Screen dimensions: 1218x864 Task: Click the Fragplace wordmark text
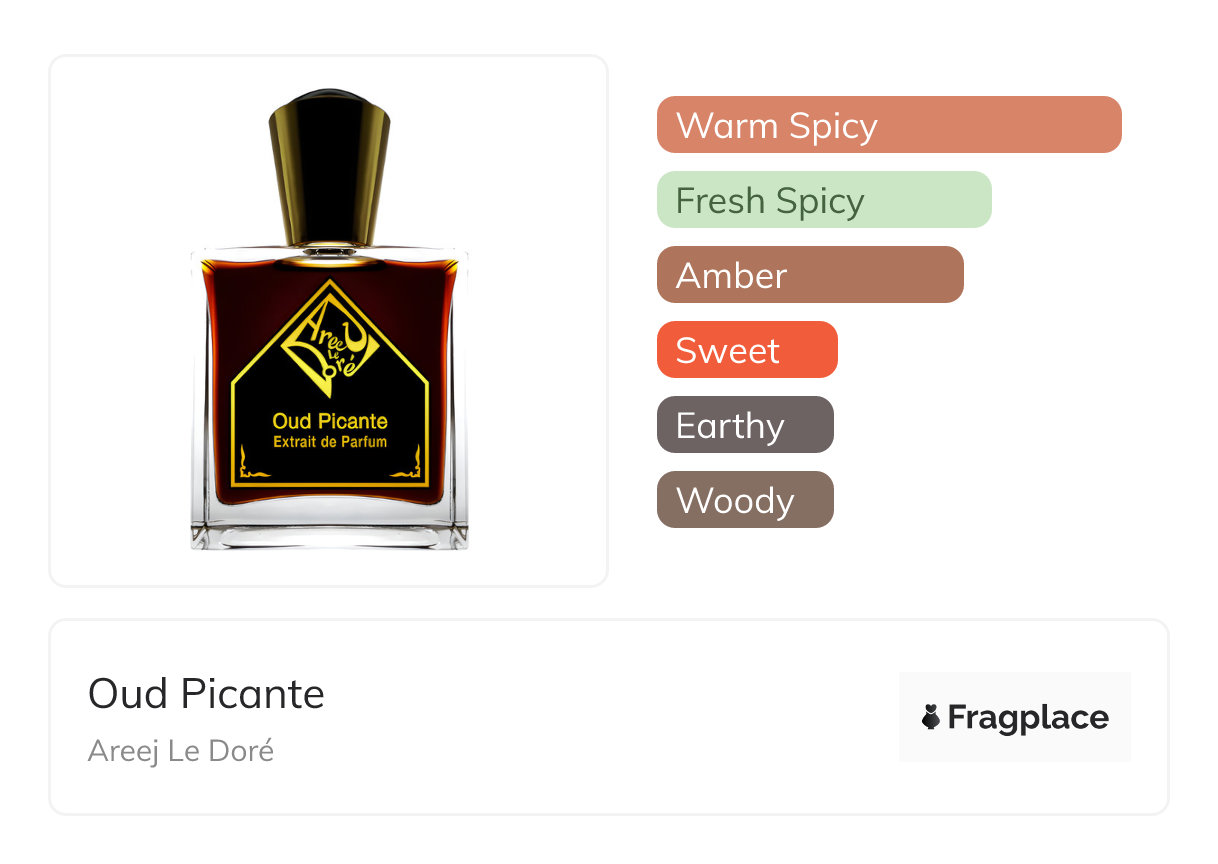point(1028,717)
